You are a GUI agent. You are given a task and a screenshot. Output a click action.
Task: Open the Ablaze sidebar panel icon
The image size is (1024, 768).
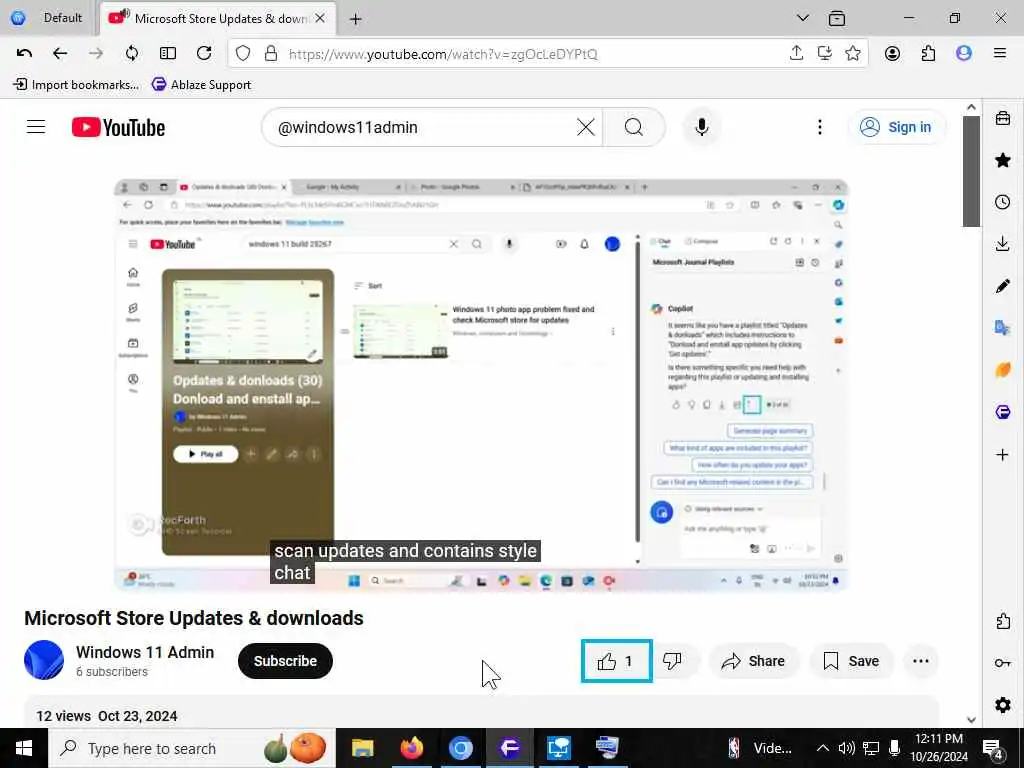coord(1003,411)
